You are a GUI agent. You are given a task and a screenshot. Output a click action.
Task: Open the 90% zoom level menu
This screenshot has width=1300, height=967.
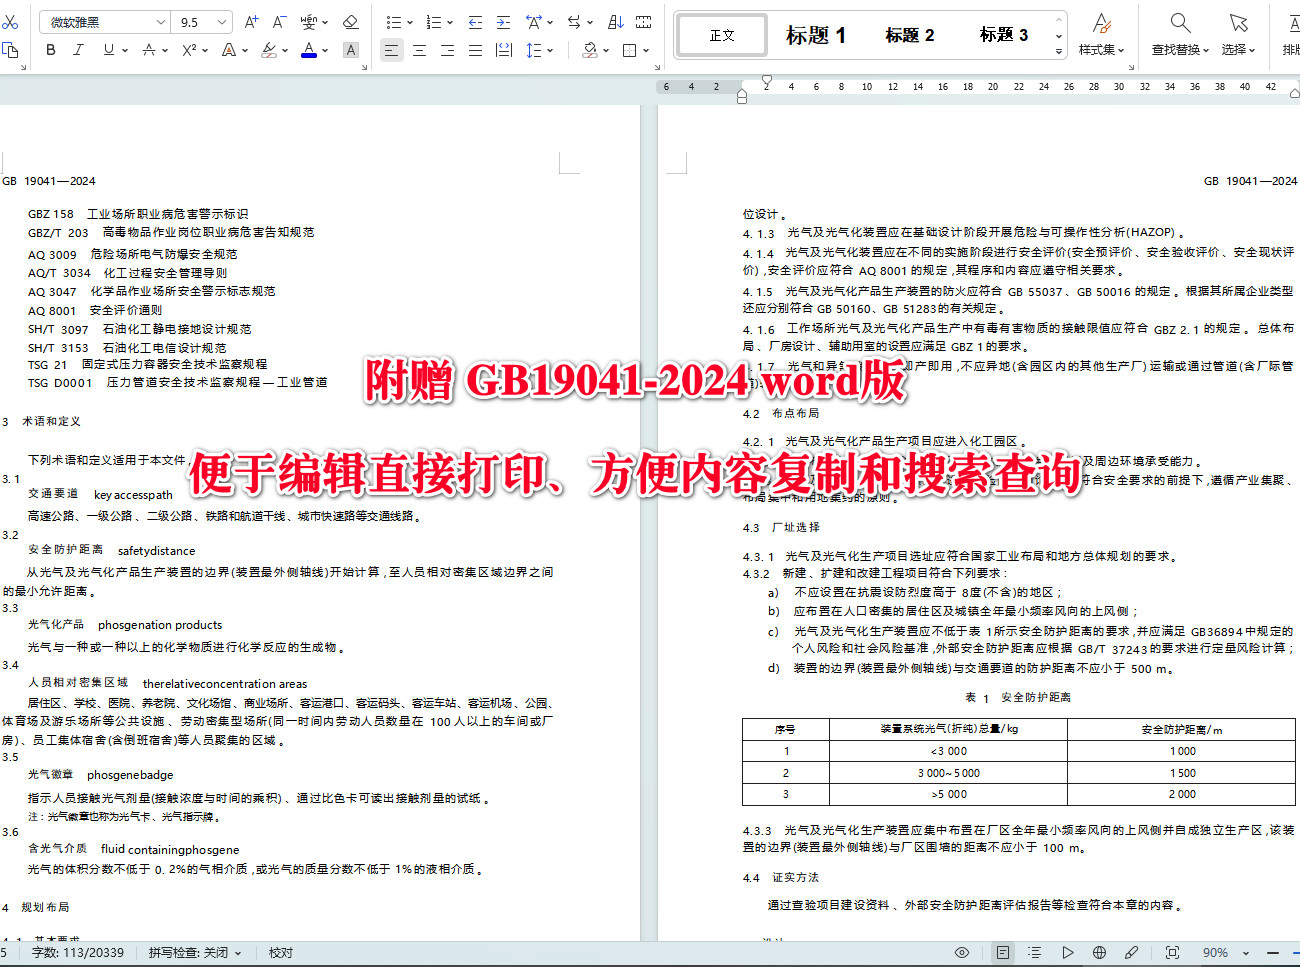(x=1226, y=953)
